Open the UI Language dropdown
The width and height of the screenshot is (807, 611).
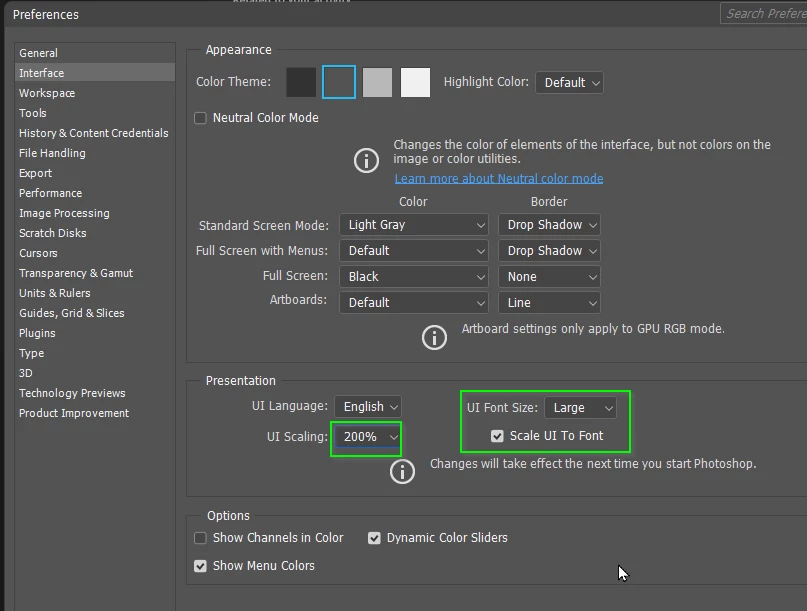pos(368,407)
